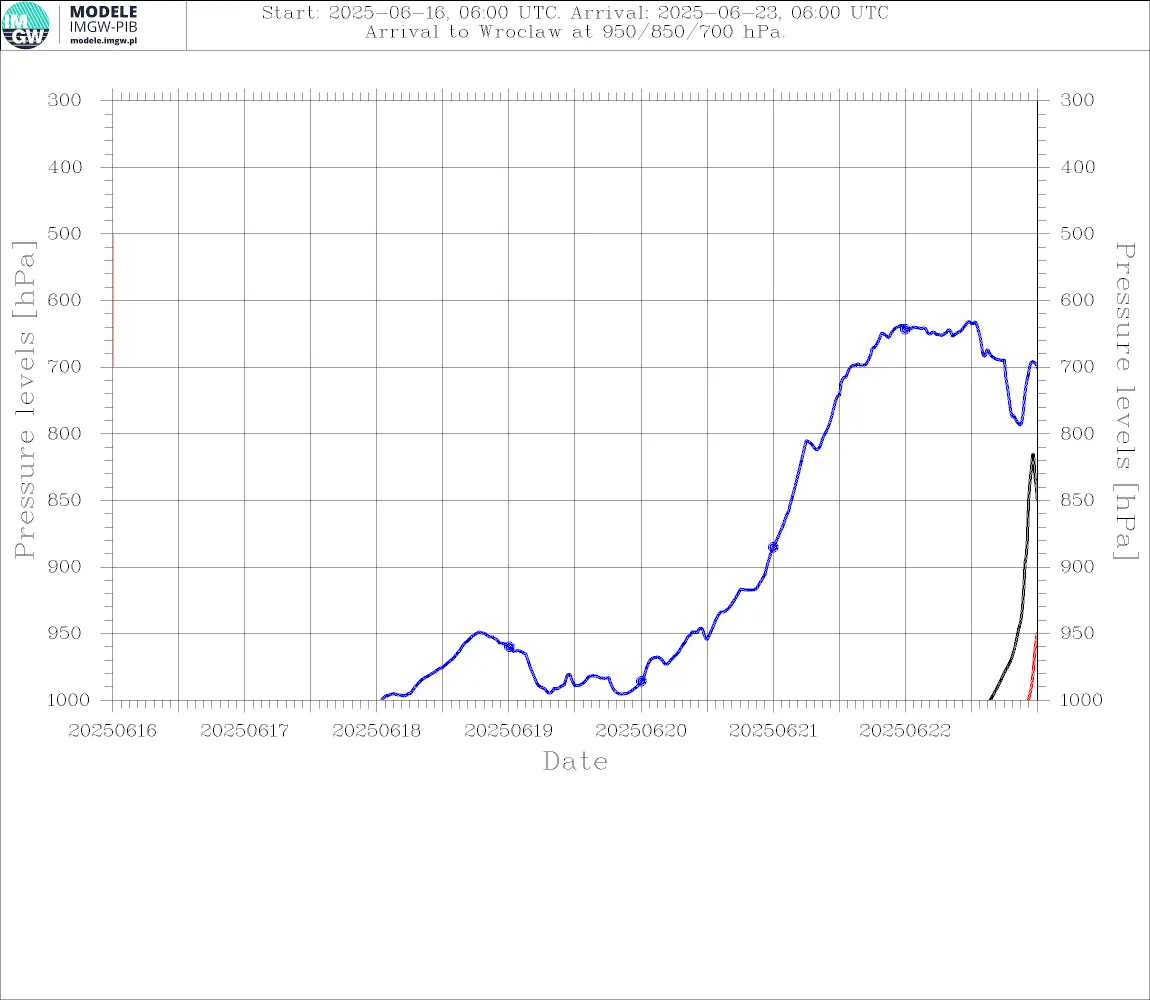Image resolution: width=1150 pixels, height=1000 pixels.
Task: Click the right 'Pressure levels [hPa]' axis title
Action: click(1126, 401)
